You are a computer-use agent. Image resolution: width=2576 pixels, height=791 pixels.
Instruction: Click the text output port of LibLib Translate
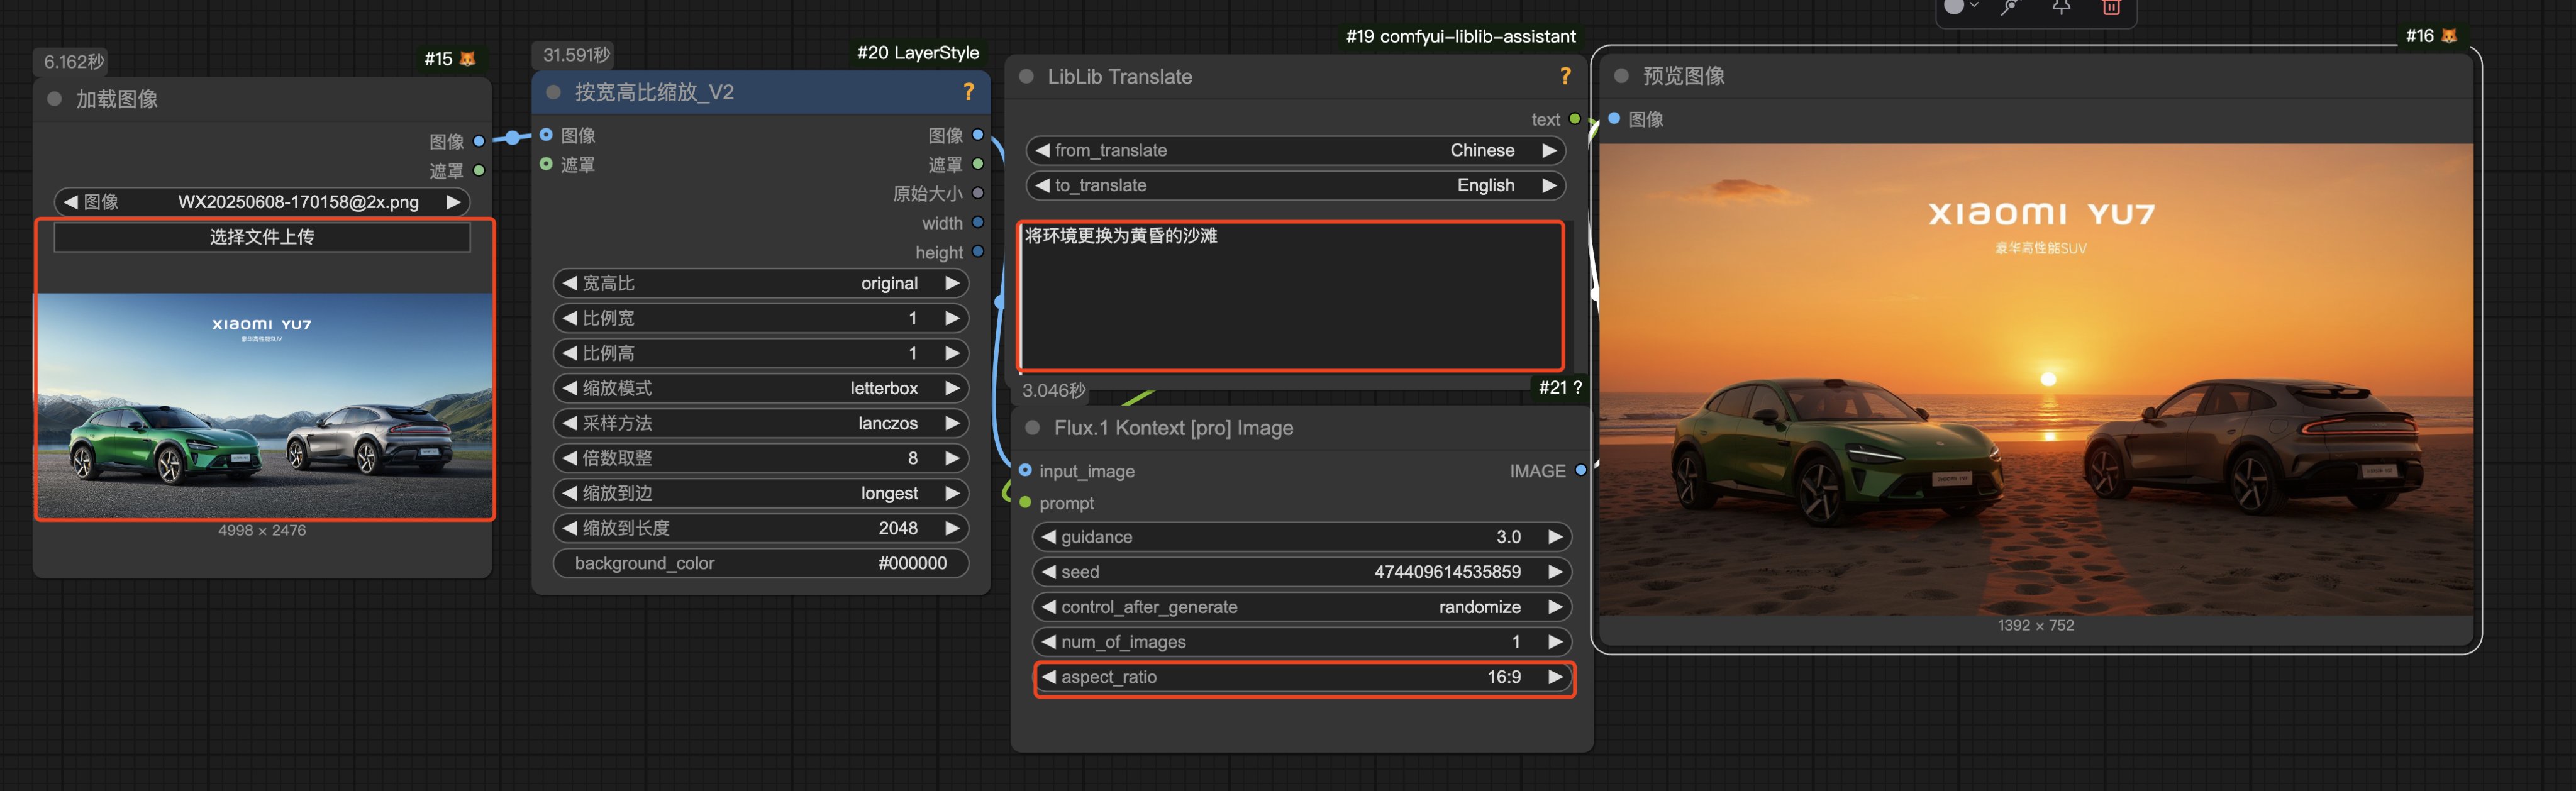tap(1575, 119)
